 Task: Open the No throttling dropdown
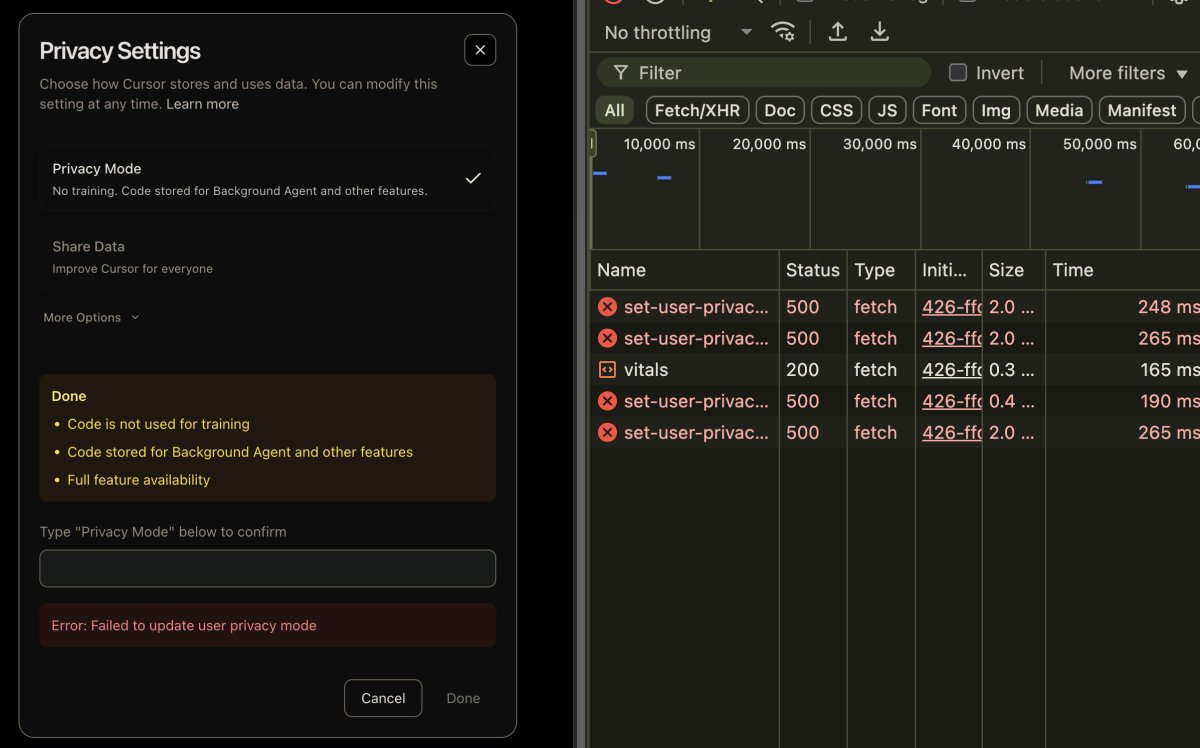click(x=677, y=33)
